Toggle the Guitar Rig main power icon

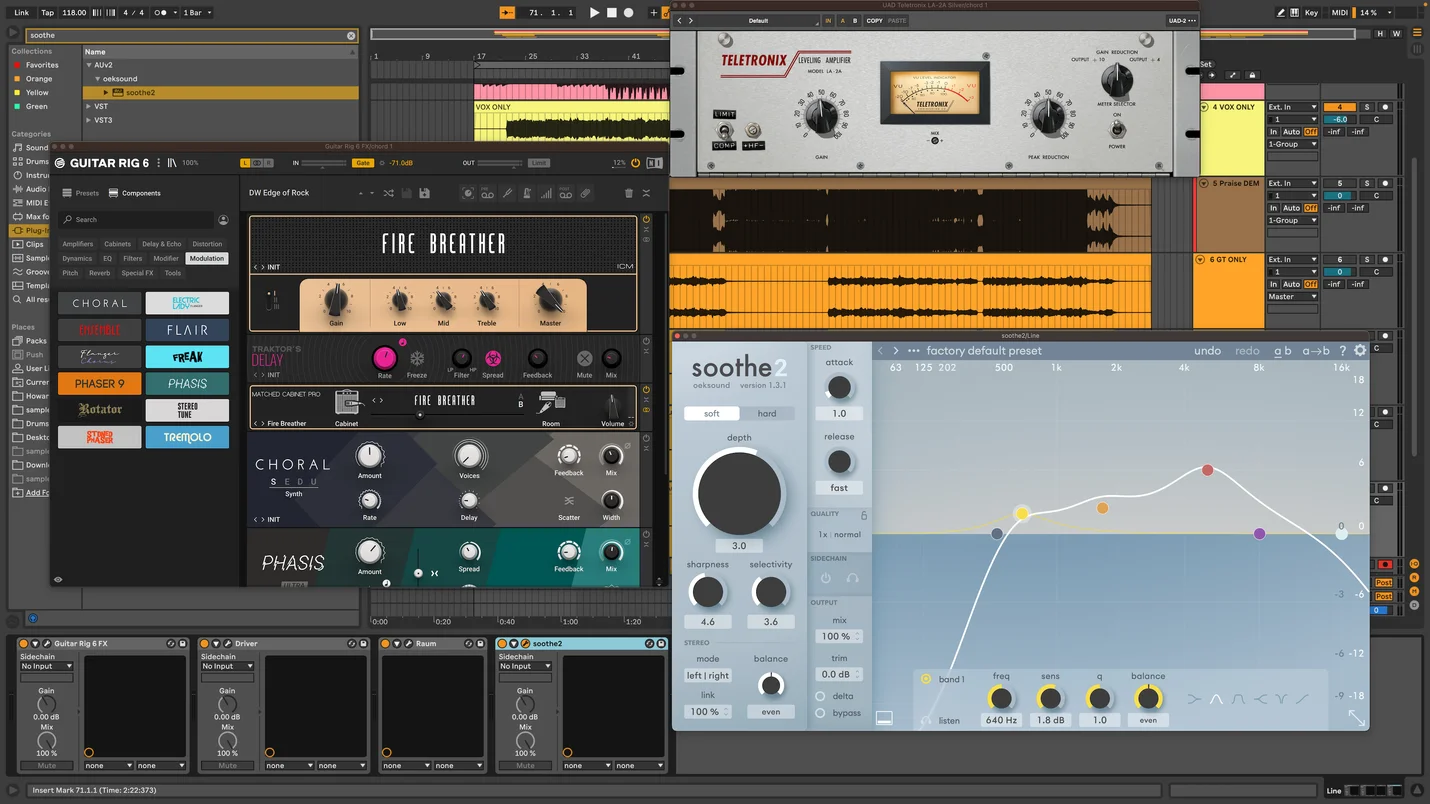click(636, 163)
